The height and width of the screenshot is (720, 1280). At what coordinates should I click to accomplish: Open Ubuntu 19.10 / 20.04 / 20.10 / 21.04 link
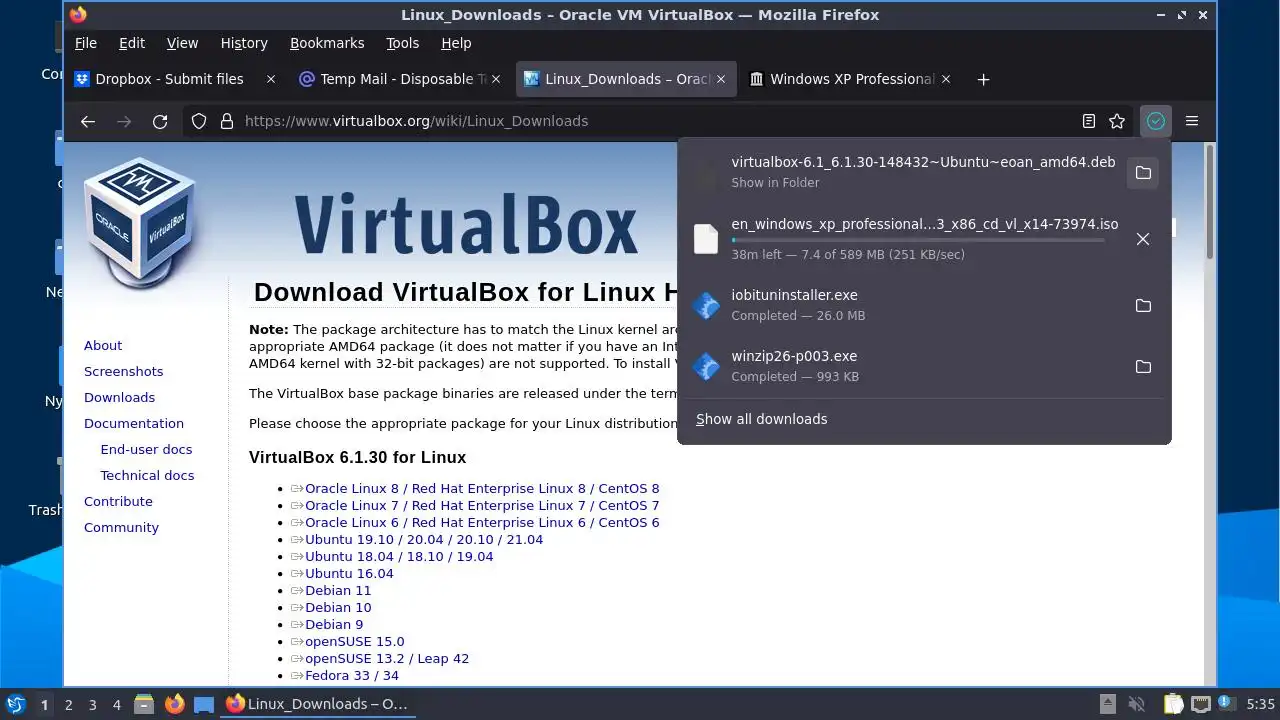click(424, 539)
